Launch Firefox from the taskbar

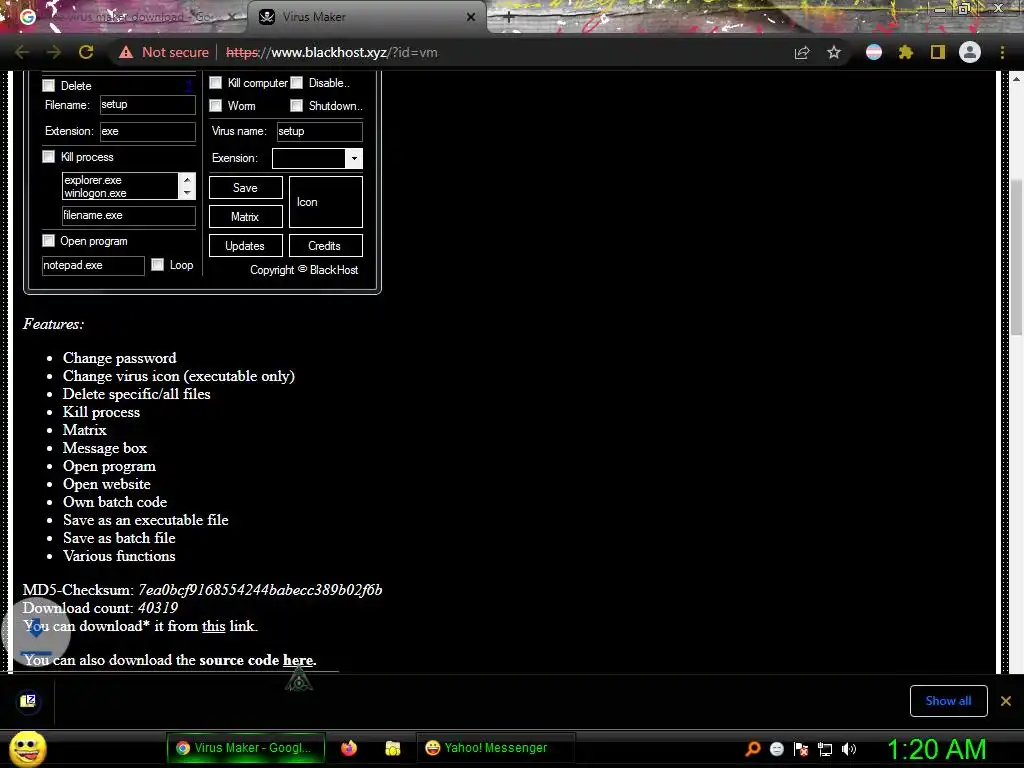tap(349, 748)
